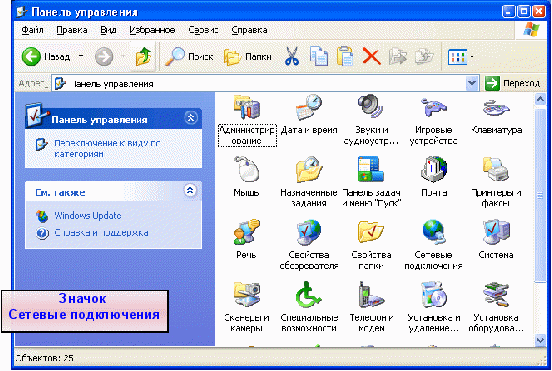Click the scrollbar down arrow
552x371 pixels.
coord(540,340)
